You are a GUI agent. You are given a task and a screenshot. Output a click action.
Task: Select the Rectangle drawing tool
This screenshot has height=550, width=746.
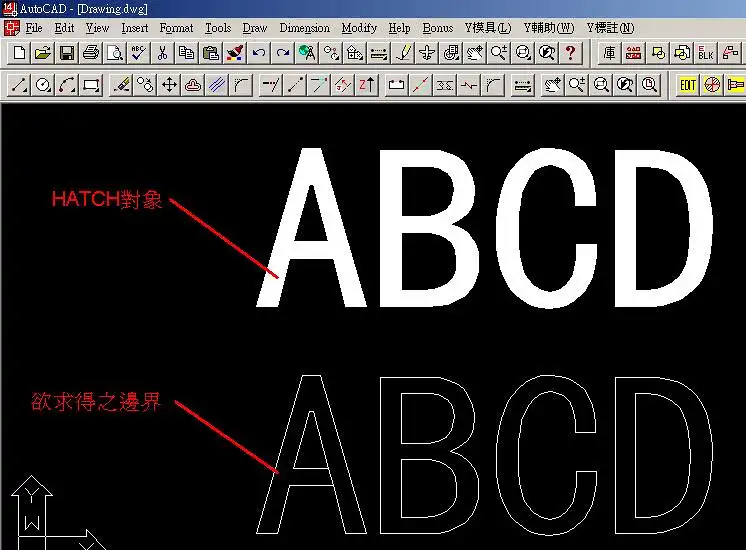pyautogui.click(x=91, y=85)
